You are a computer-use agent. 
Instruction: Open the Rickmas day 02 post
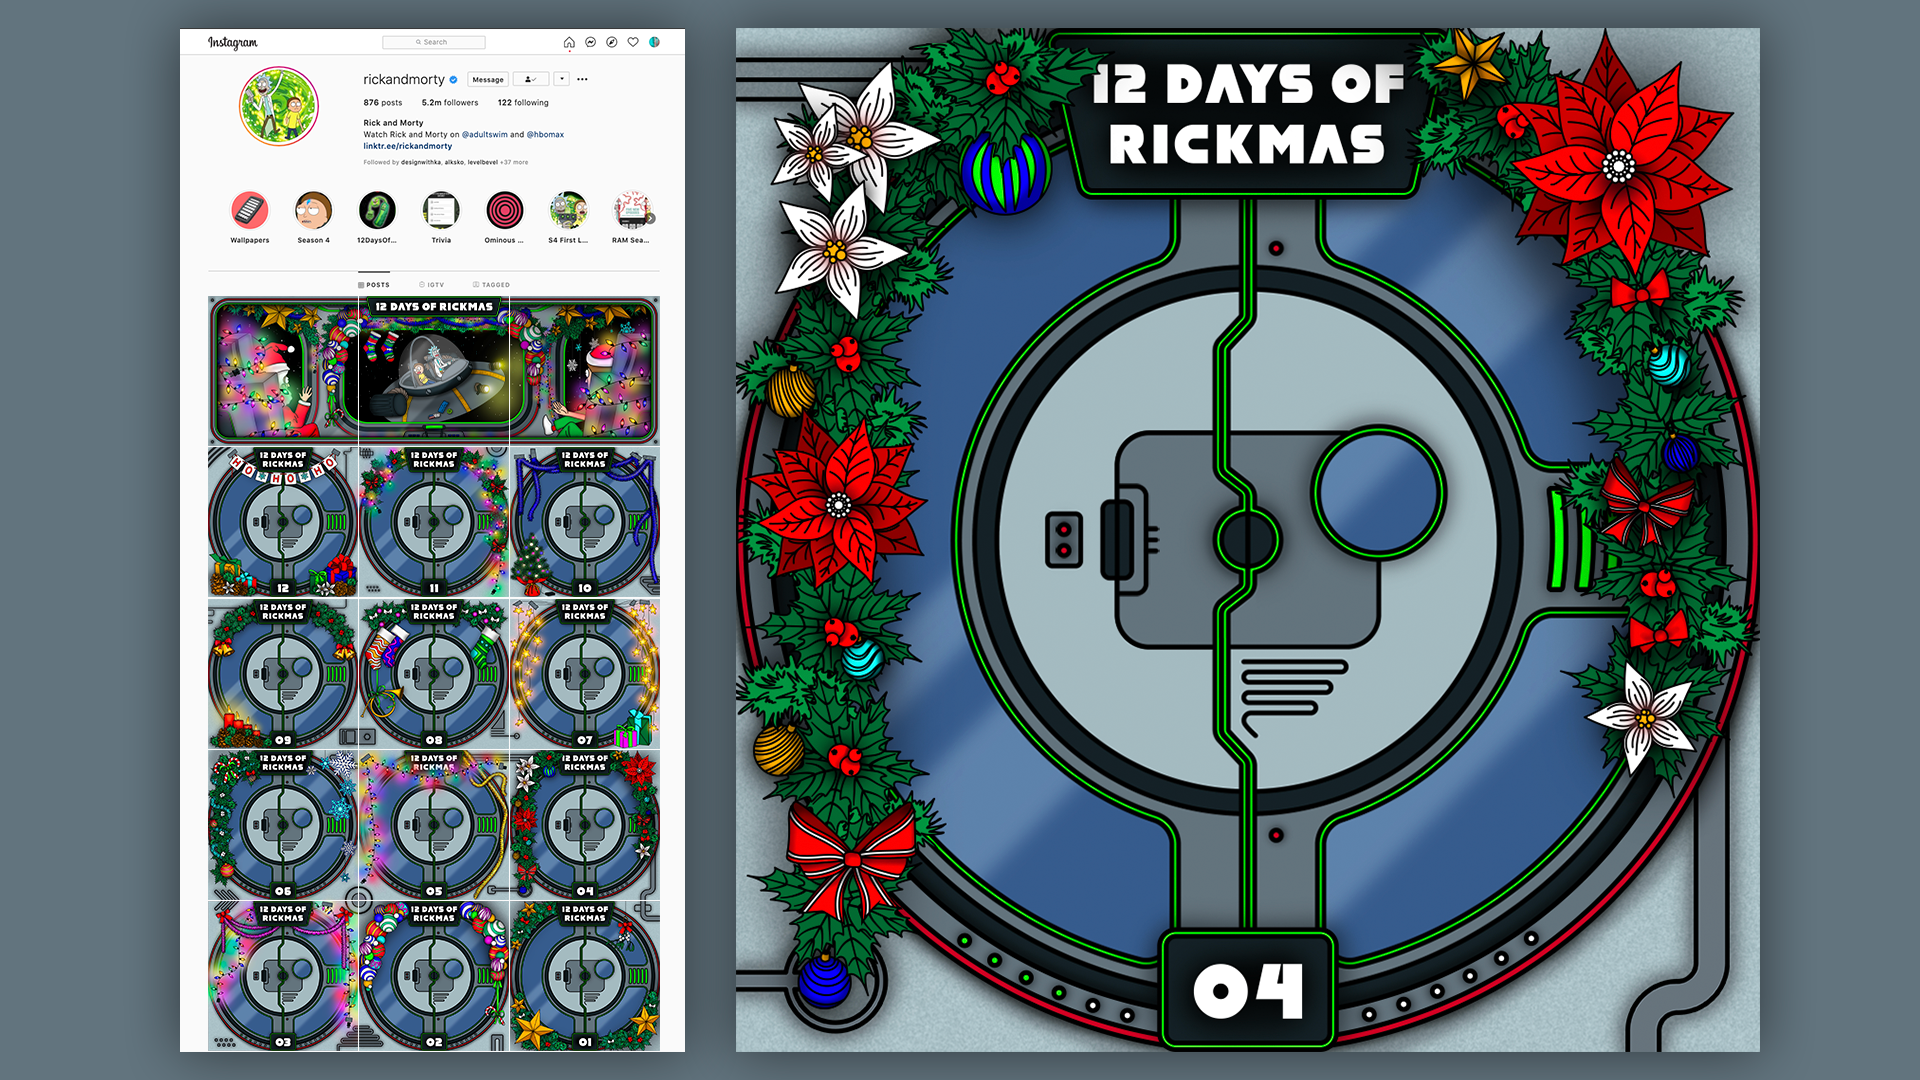(x=434, y=976)
